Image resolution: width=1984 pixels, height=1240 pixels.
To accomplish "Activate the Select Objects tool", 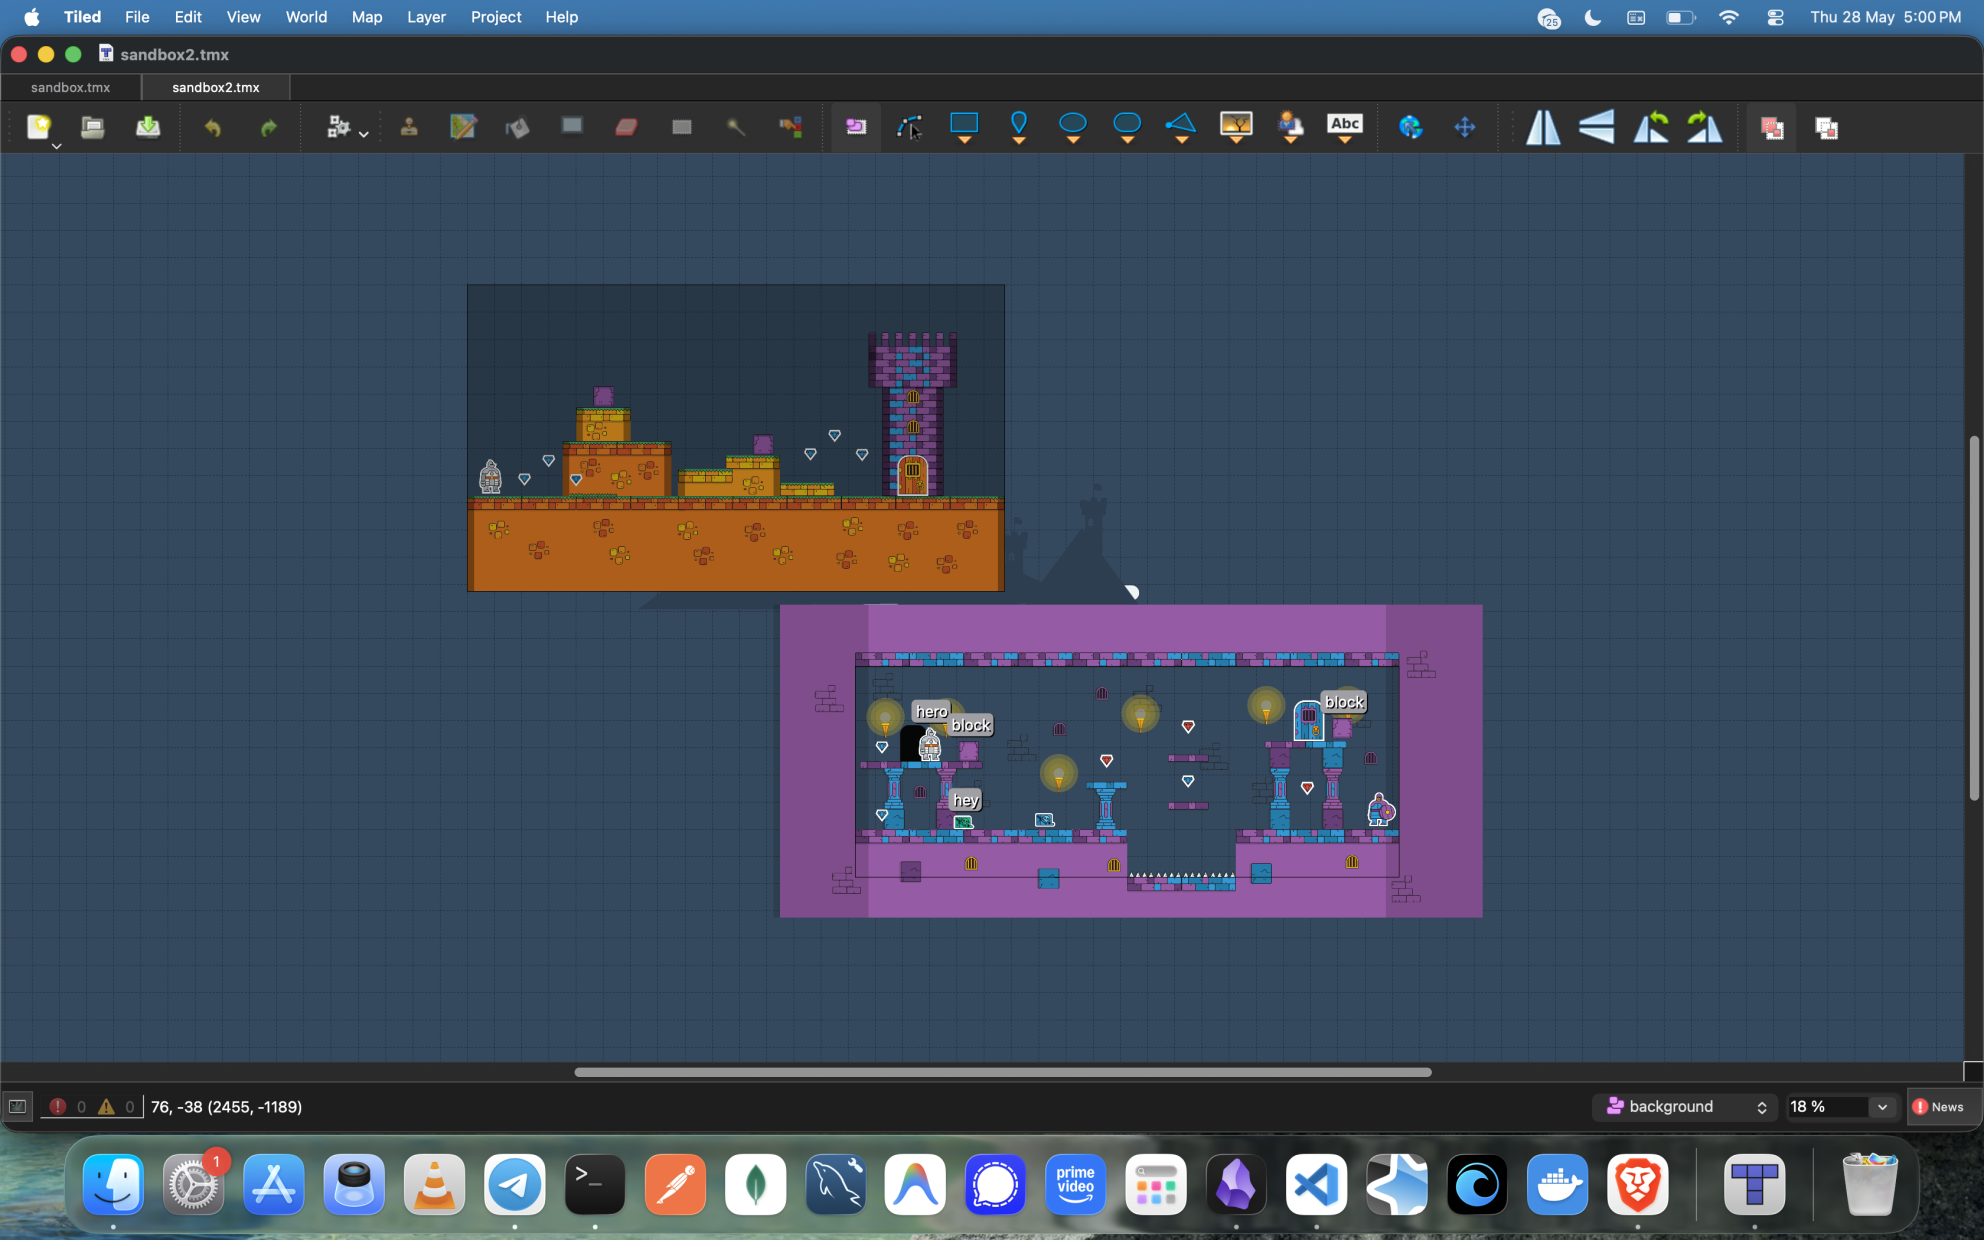I will pos(856,127).
